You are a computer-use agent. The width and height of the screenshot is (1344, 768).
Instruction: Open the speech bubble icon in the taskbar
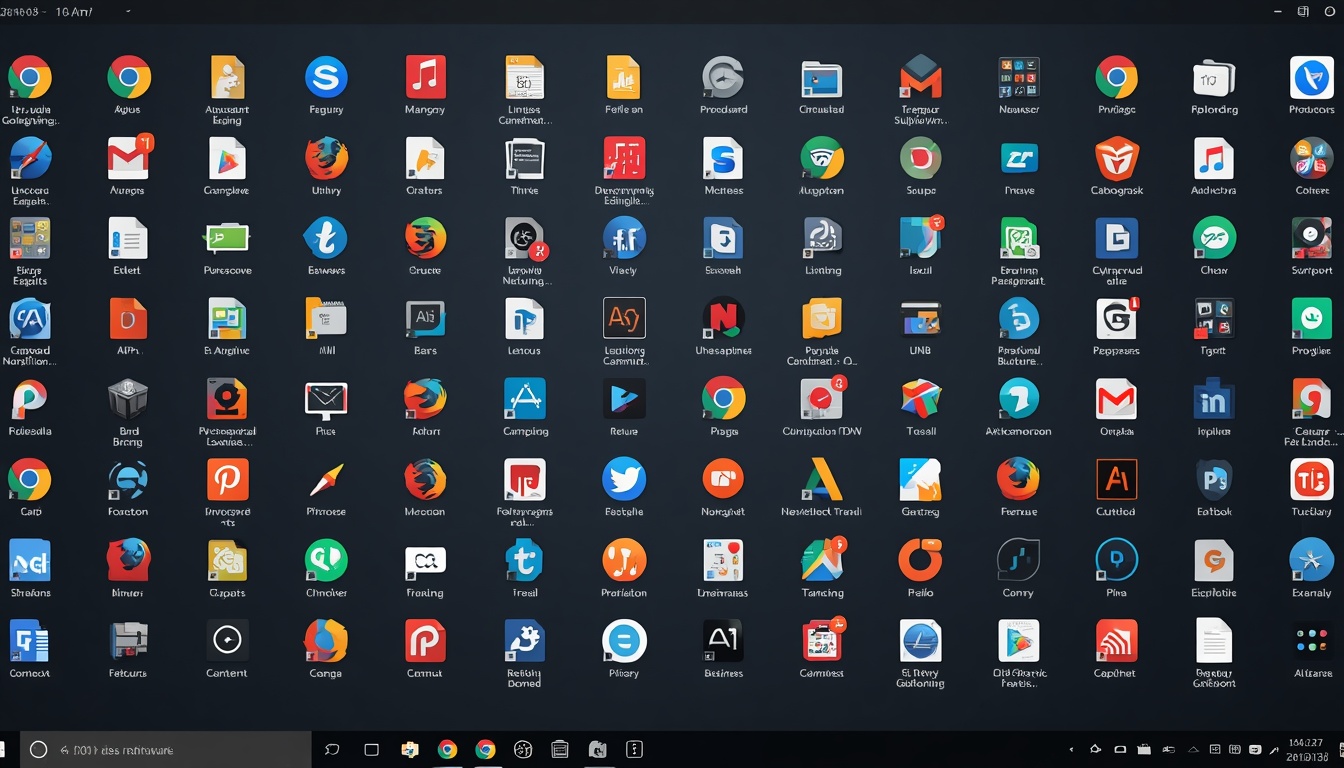coord(333,750)
